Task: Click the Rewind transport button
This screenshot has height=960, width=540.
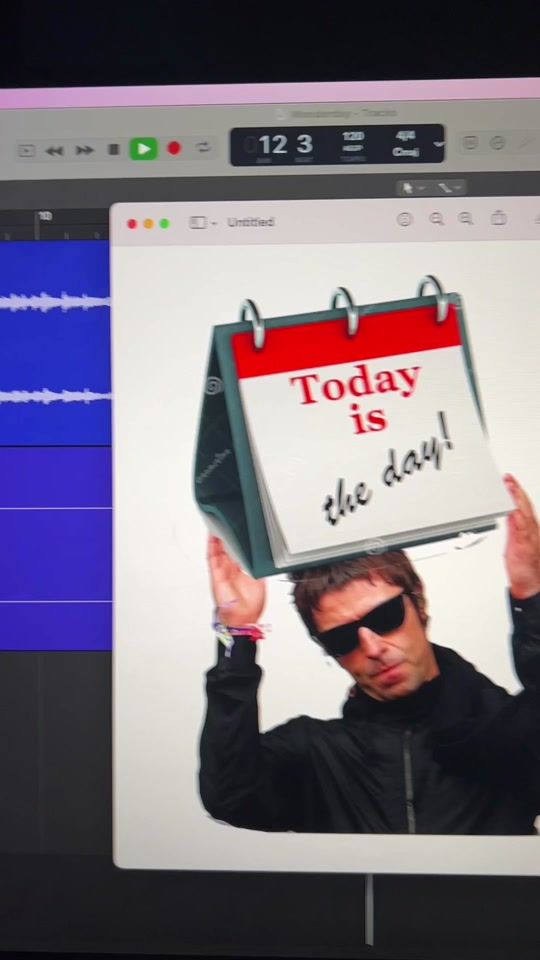Action: click(54, 151)
